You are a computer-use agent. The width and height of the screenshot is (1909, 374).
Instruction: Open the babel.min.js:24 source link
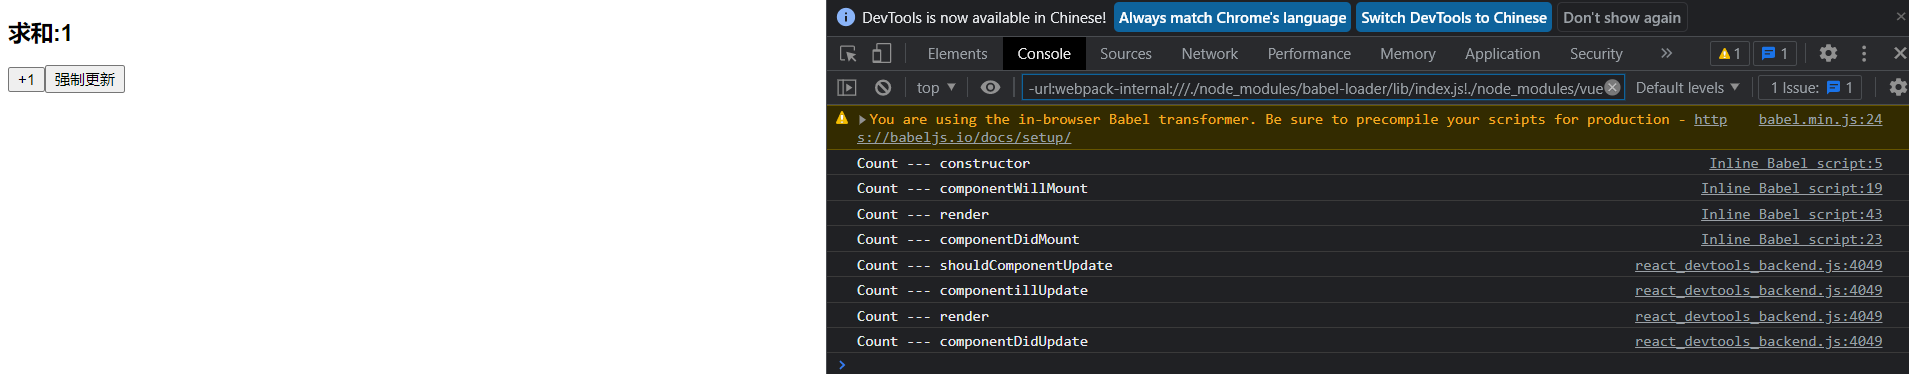pyautogui.click(x=1820, y=119)
